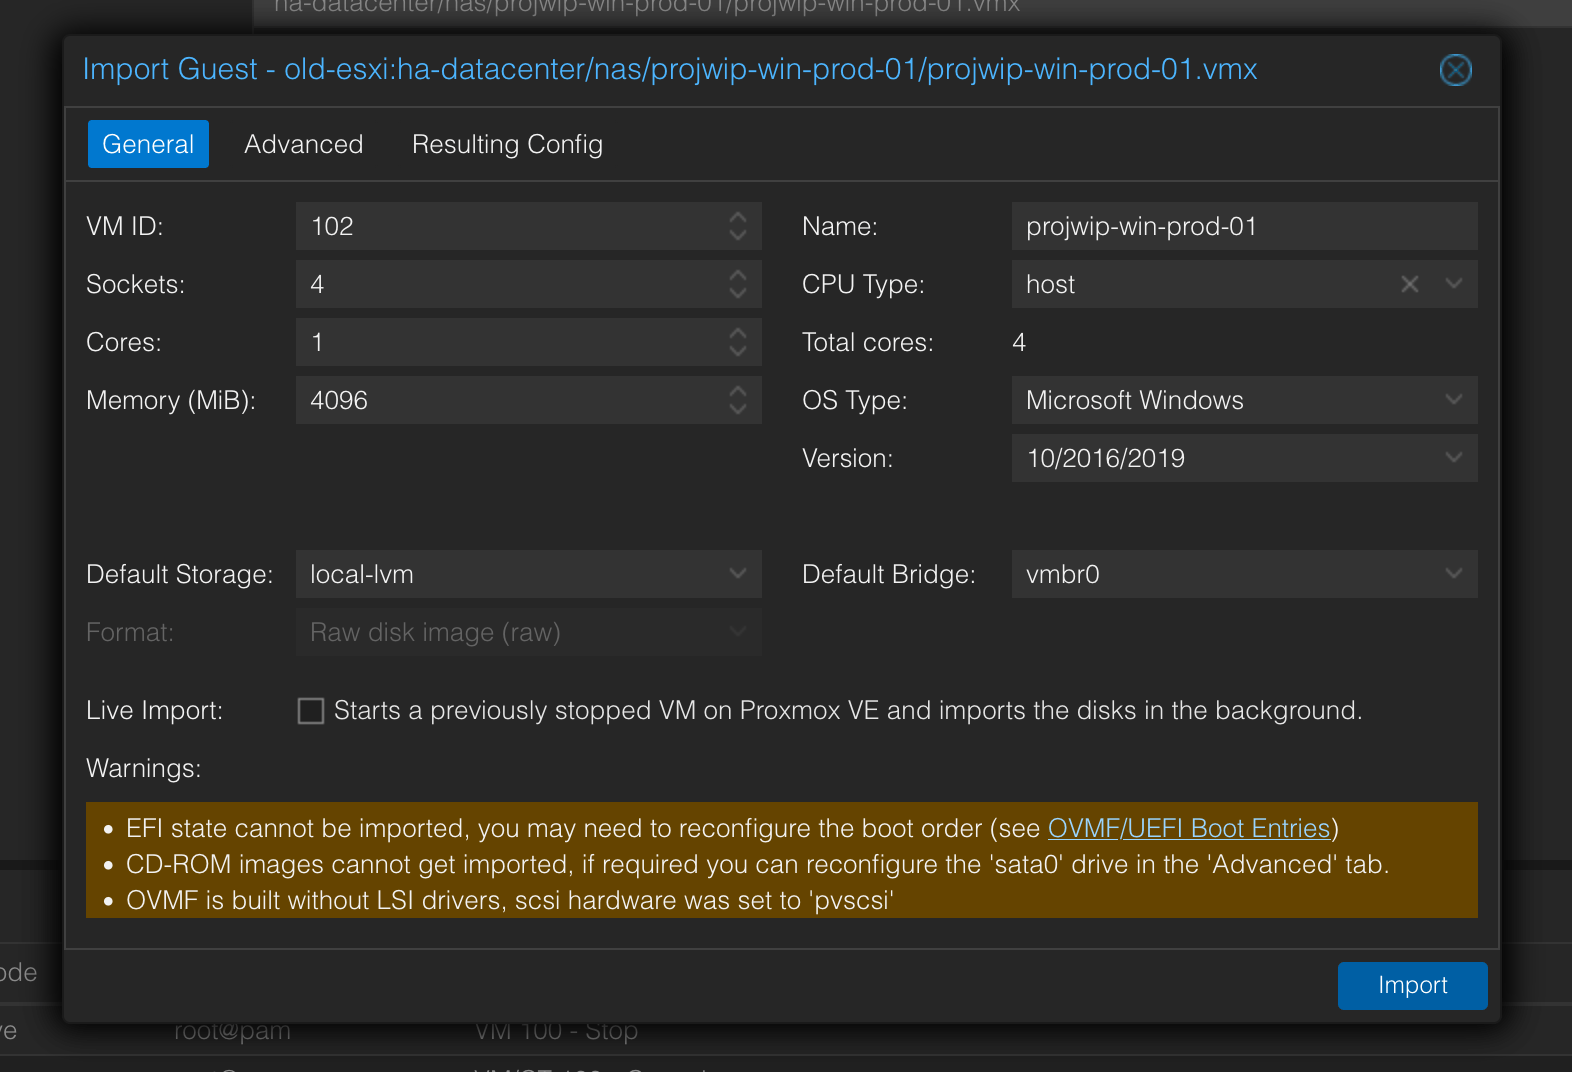Expand the CPU Type dropdown
Image resolution: width=1572 pixels, height=1072 pixels.
pos(1454,284)
